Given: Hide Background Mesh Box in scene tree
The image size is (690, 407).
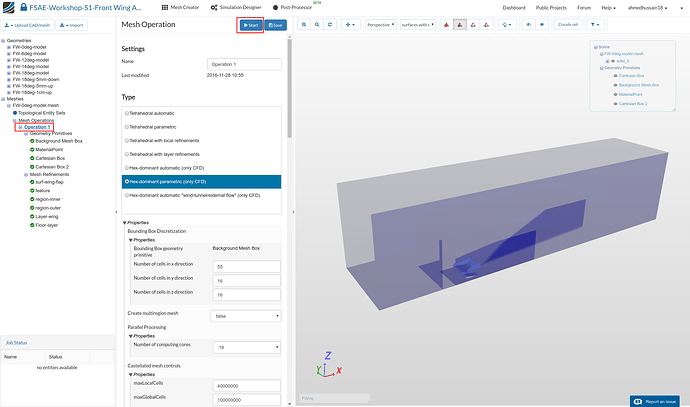Looking at the screenshot, I should 615,85.
